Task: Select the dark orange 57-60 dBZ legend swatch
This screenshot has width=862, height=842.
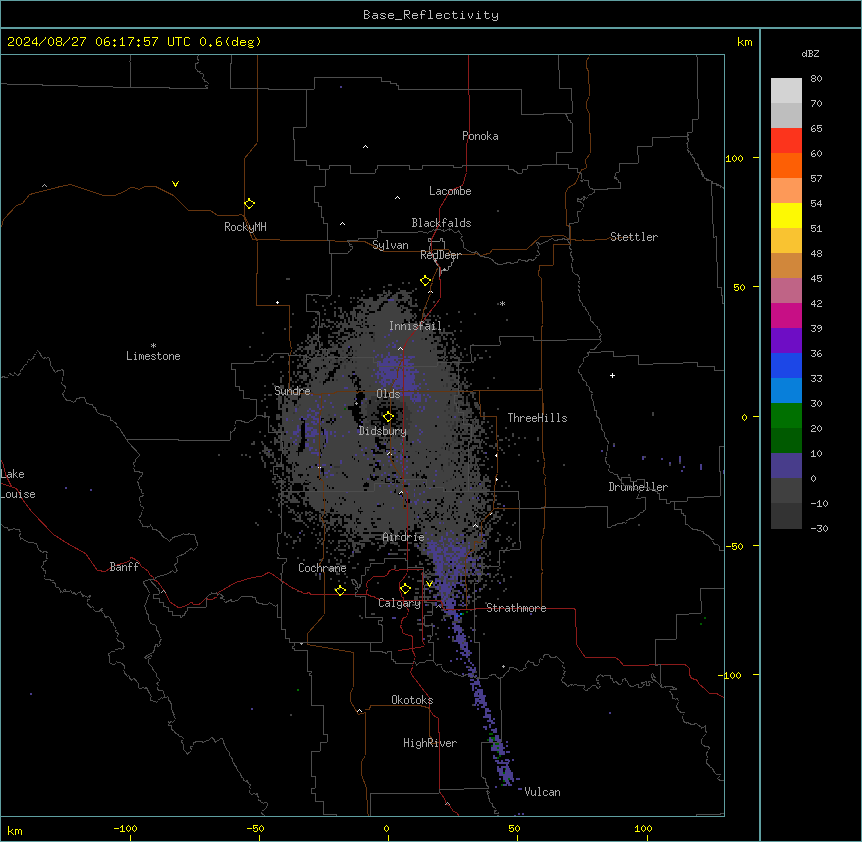Action: 786,166
